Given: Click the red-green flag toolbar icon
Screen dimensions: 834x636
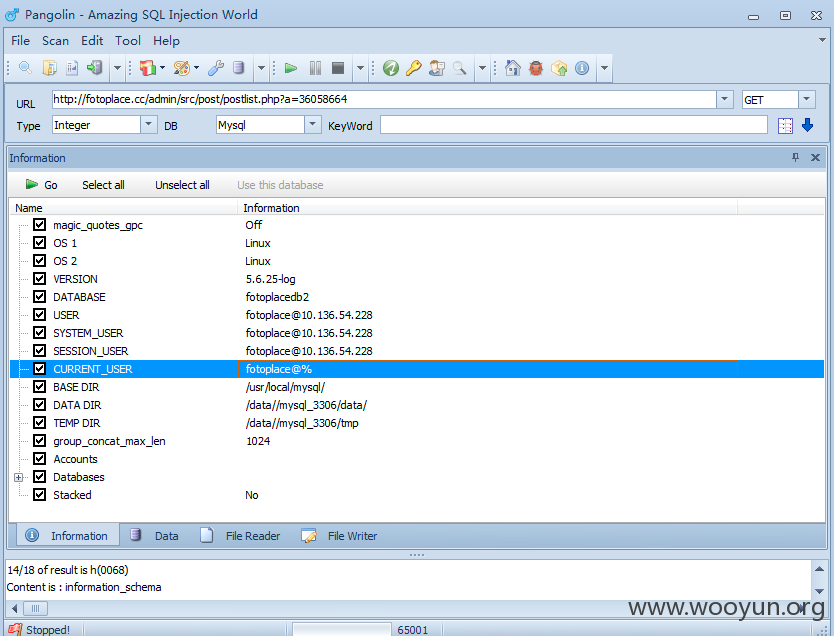Looking at the screenshot, I should click(147, 68).
